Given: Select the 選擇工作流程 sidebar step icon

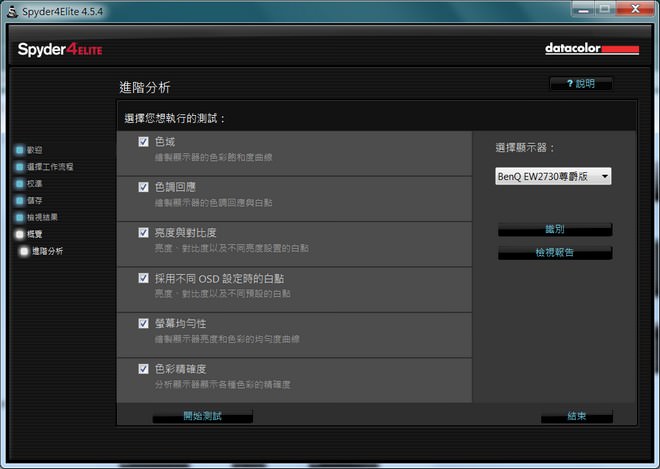Looking at the screenshot, I should tap(19, 167).
